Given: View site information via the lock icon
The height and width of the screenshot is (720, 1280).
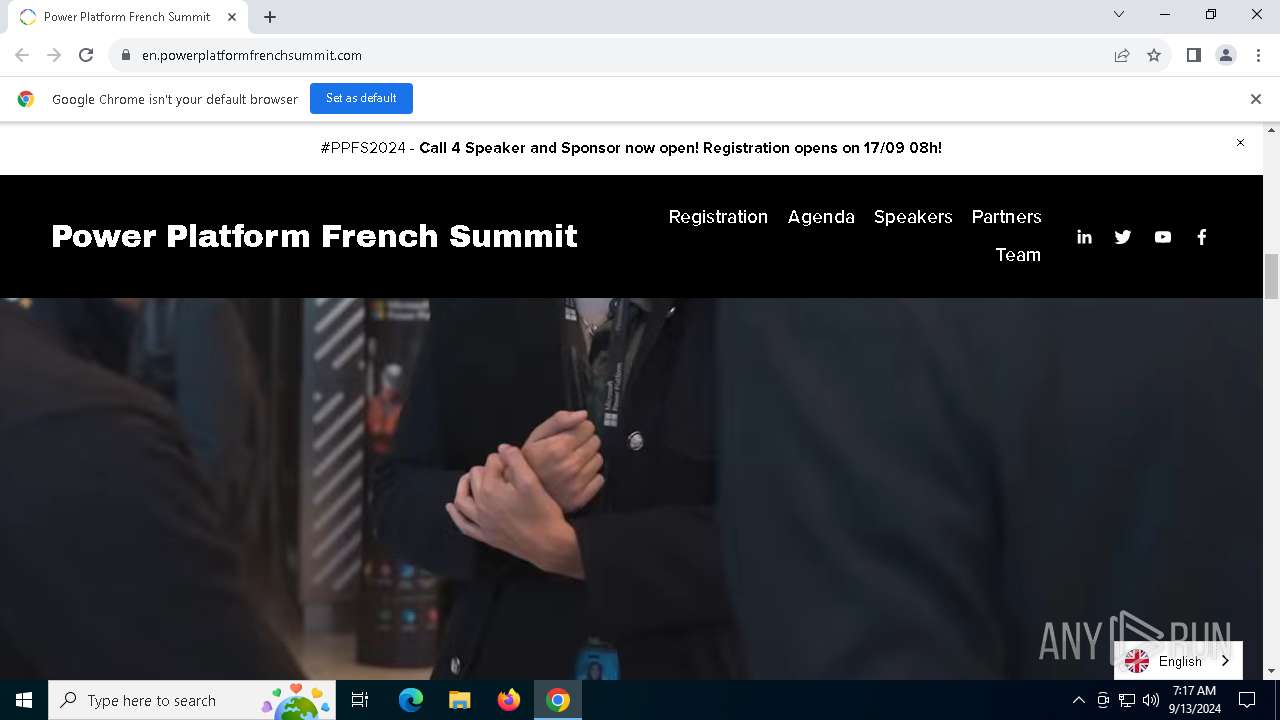Looking at the screenshot, I should (126, 55).
